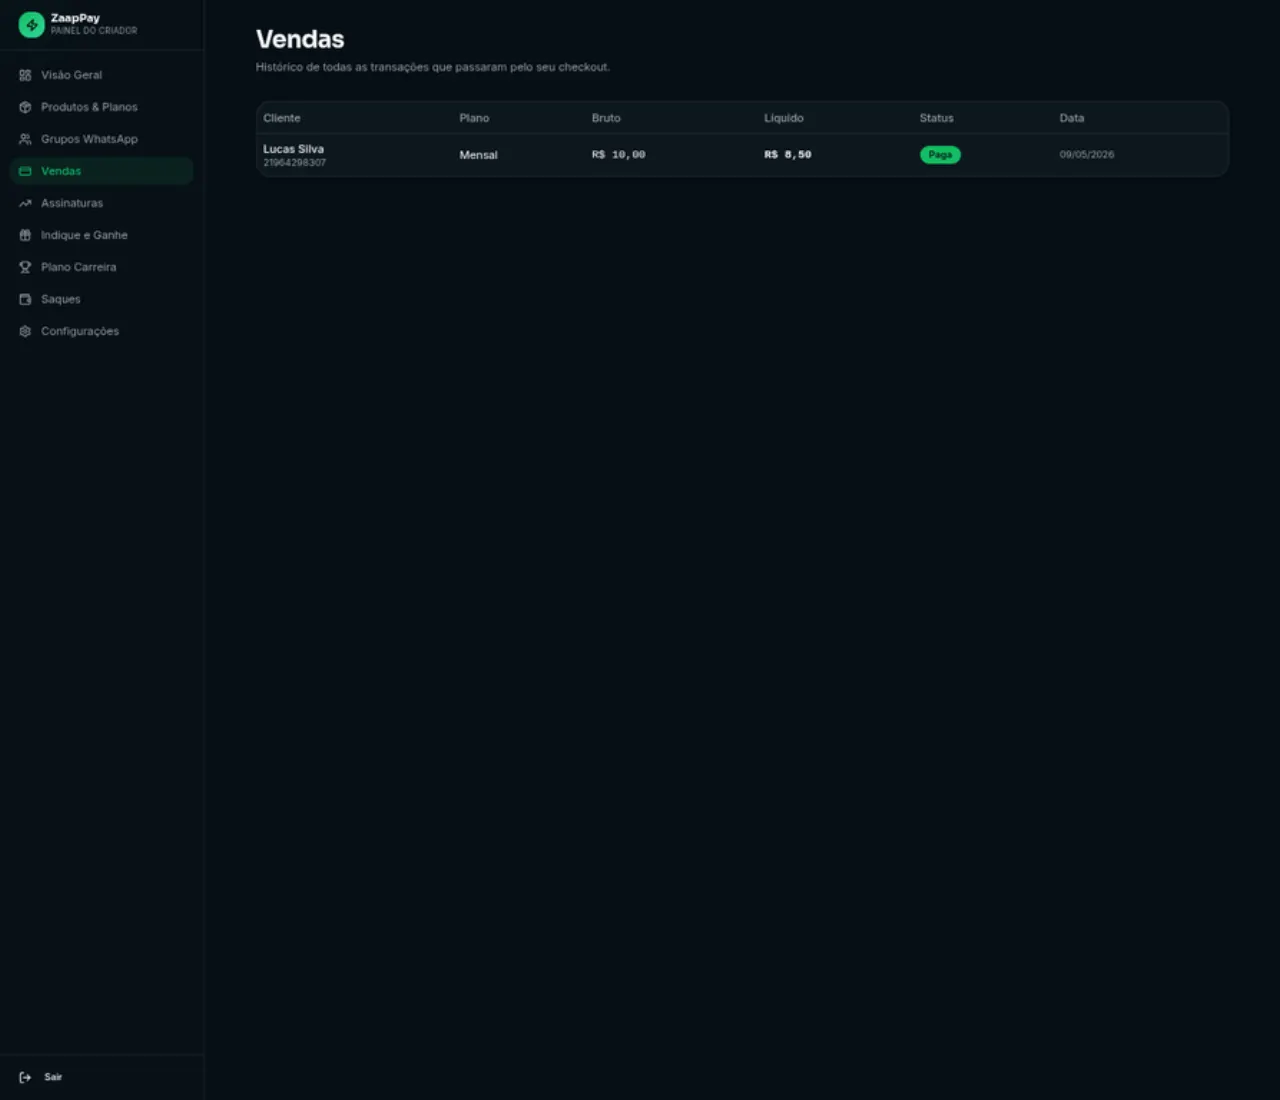Click gross value R$ 10,00

[x=618, y=155]
